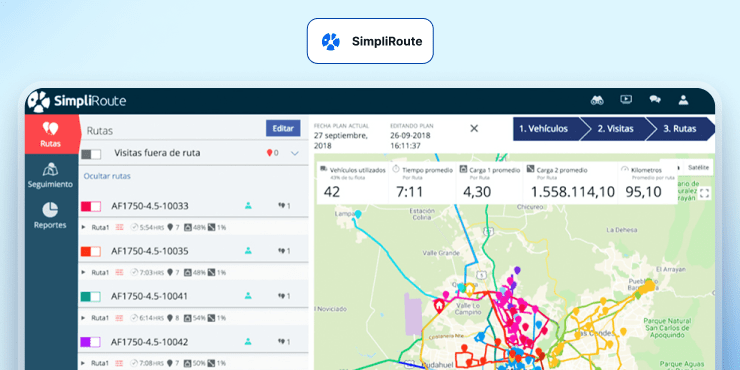This screenshot has width=740, height=370.
Task: Toggle fullscreen map view
Action: 705,193
